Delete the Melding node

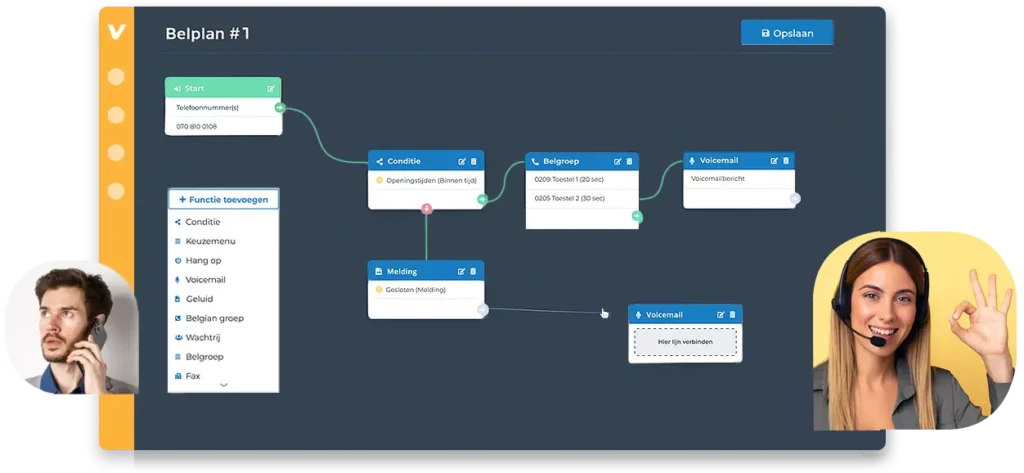click(474, 271)
